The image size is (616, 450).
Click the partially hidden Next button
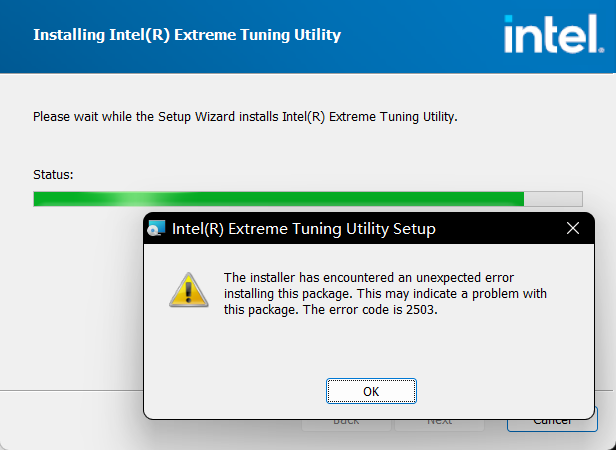[439, 424]
